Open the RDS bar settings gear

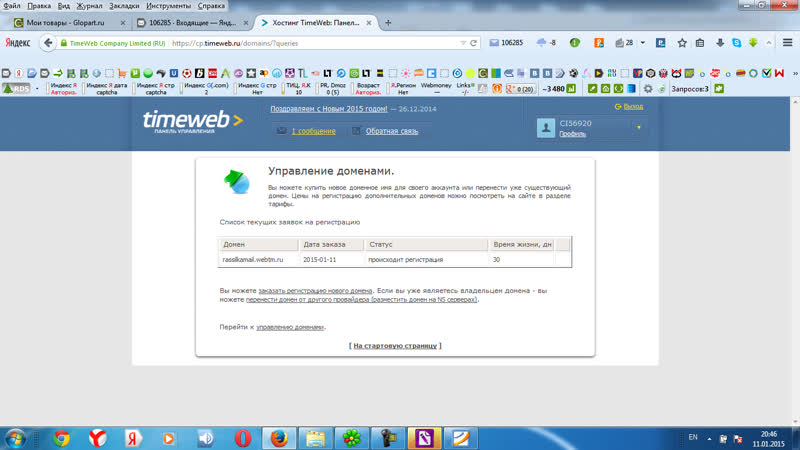(x=647, y=89)
